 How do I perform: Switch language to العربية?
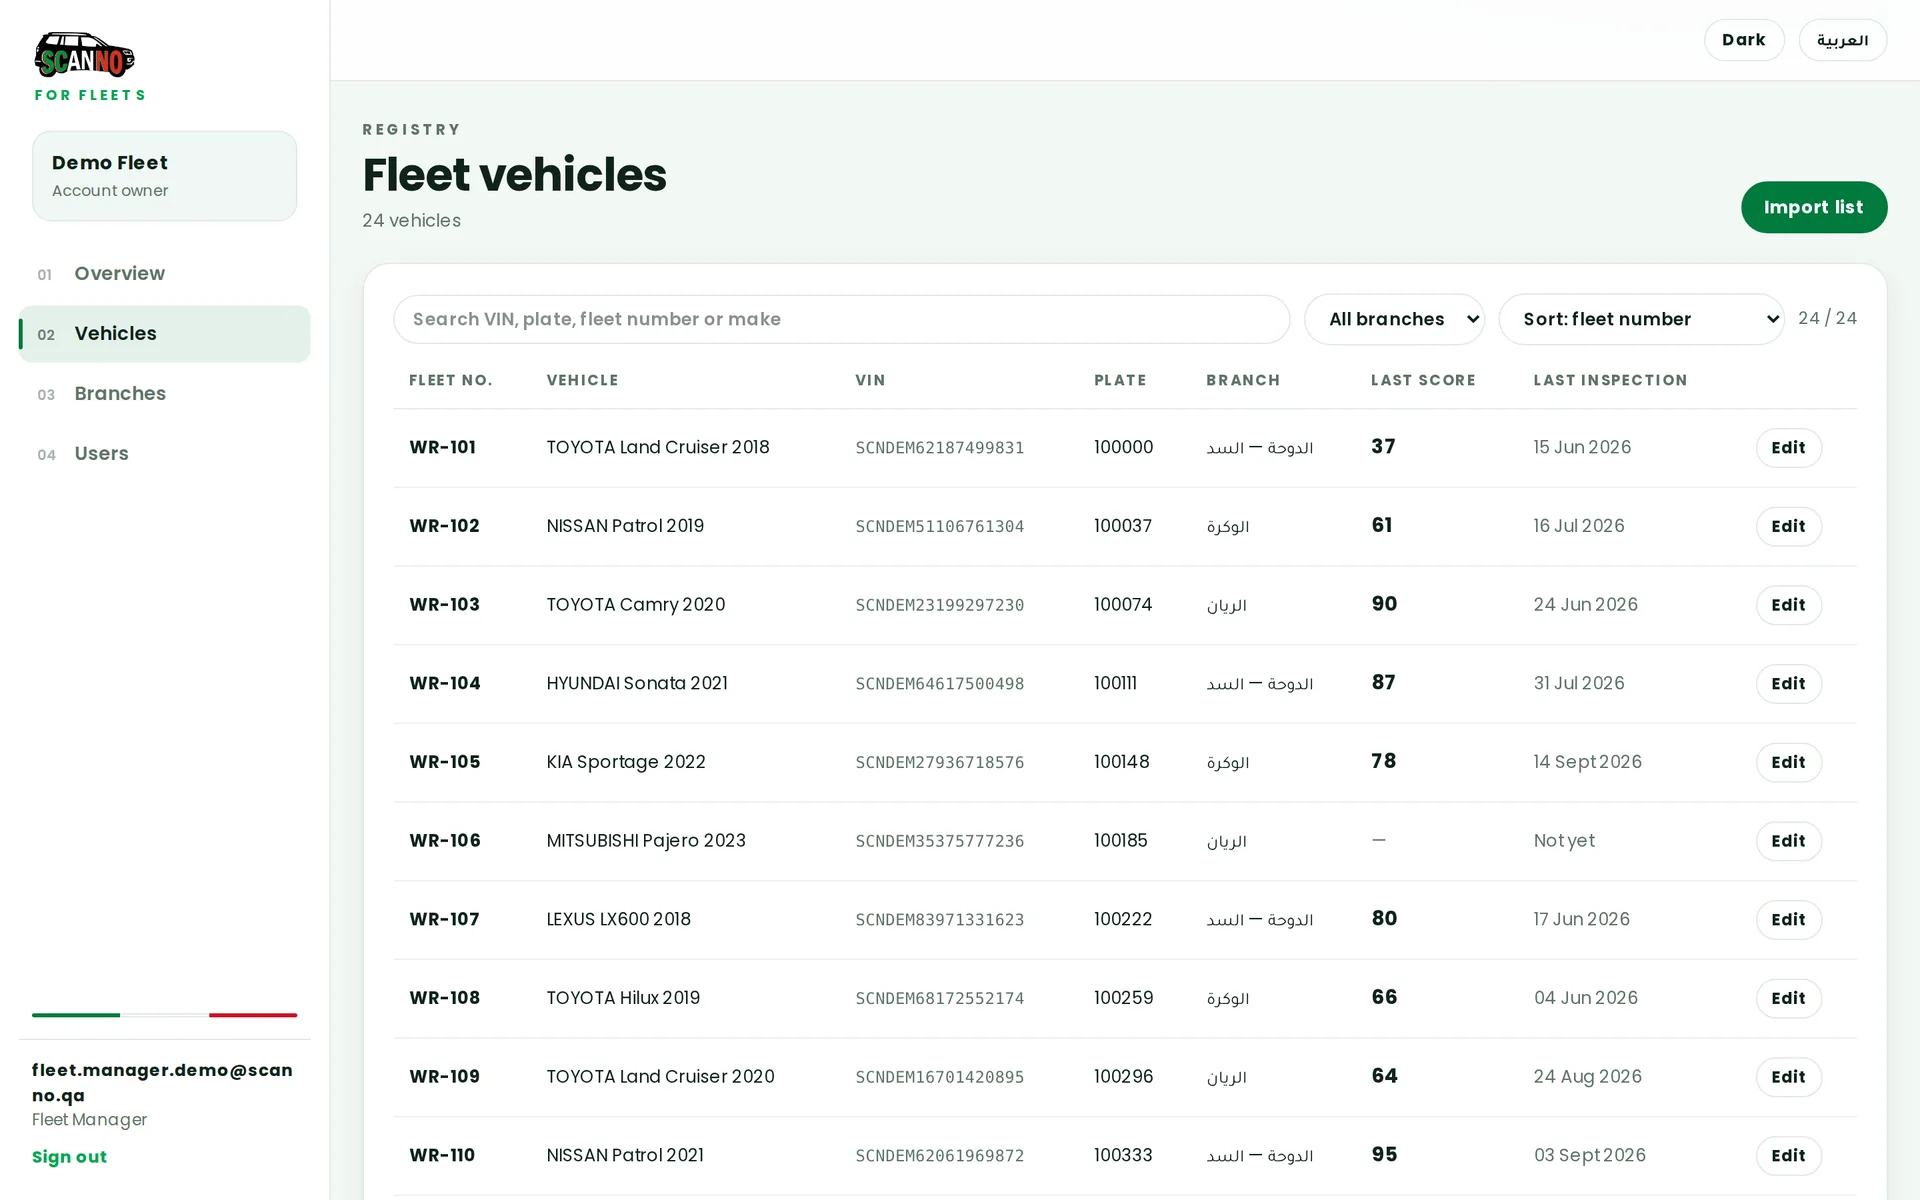(1842, 40)
